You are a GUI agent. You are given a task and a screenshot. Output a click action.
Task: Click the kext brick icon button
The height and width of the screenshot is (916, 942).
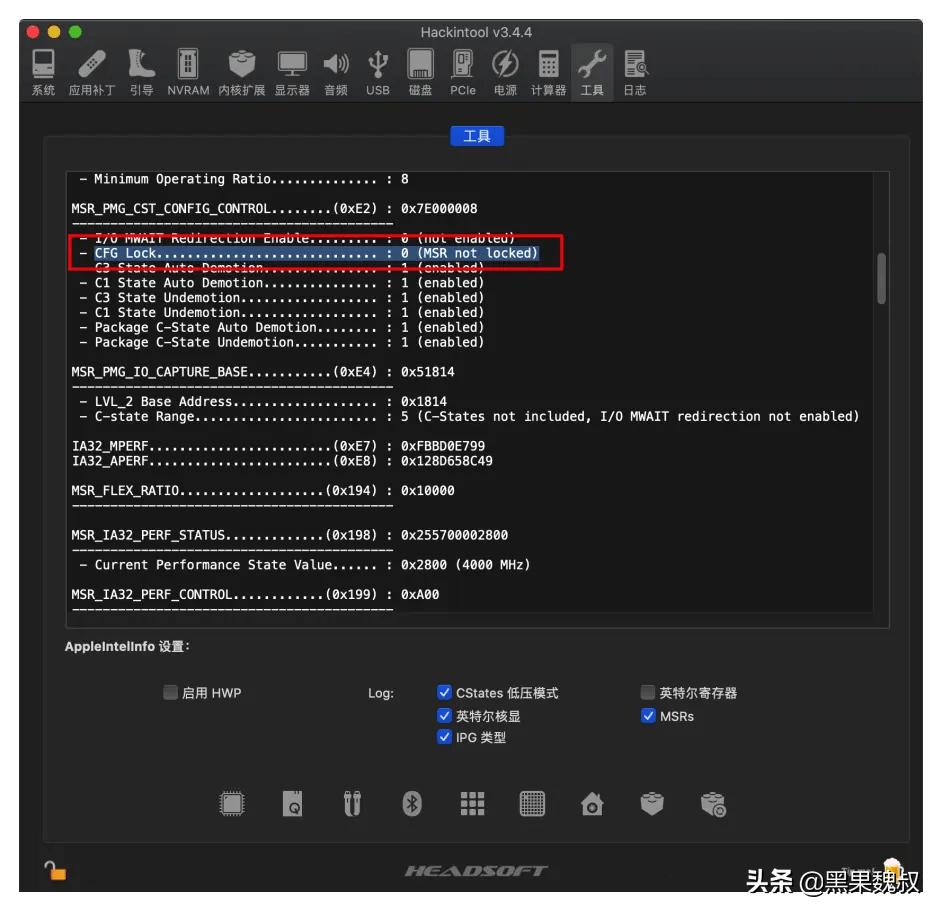tap(652, 804)
